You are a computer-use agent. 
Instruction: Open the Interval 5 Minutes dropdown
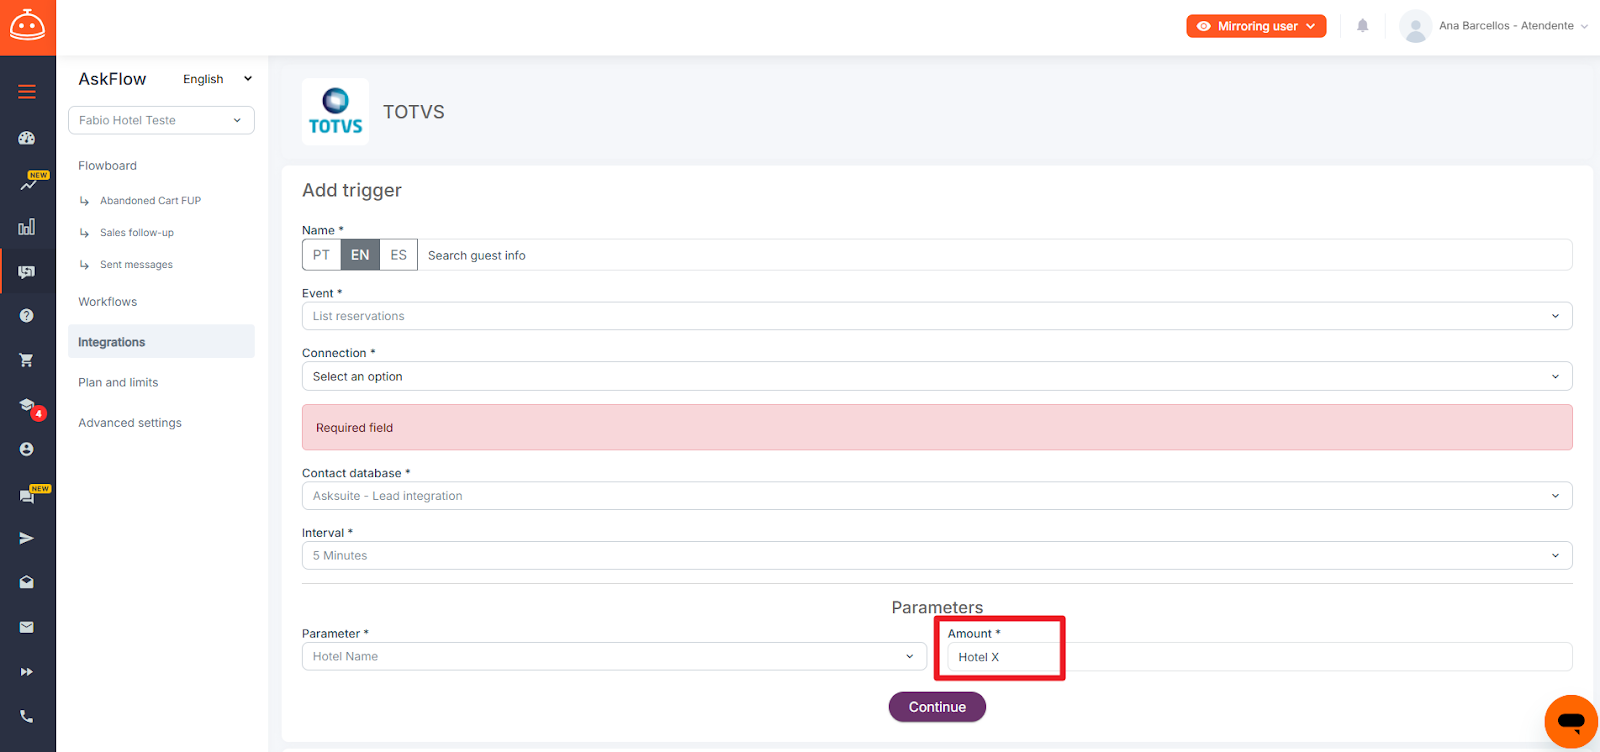click(937, 556)
